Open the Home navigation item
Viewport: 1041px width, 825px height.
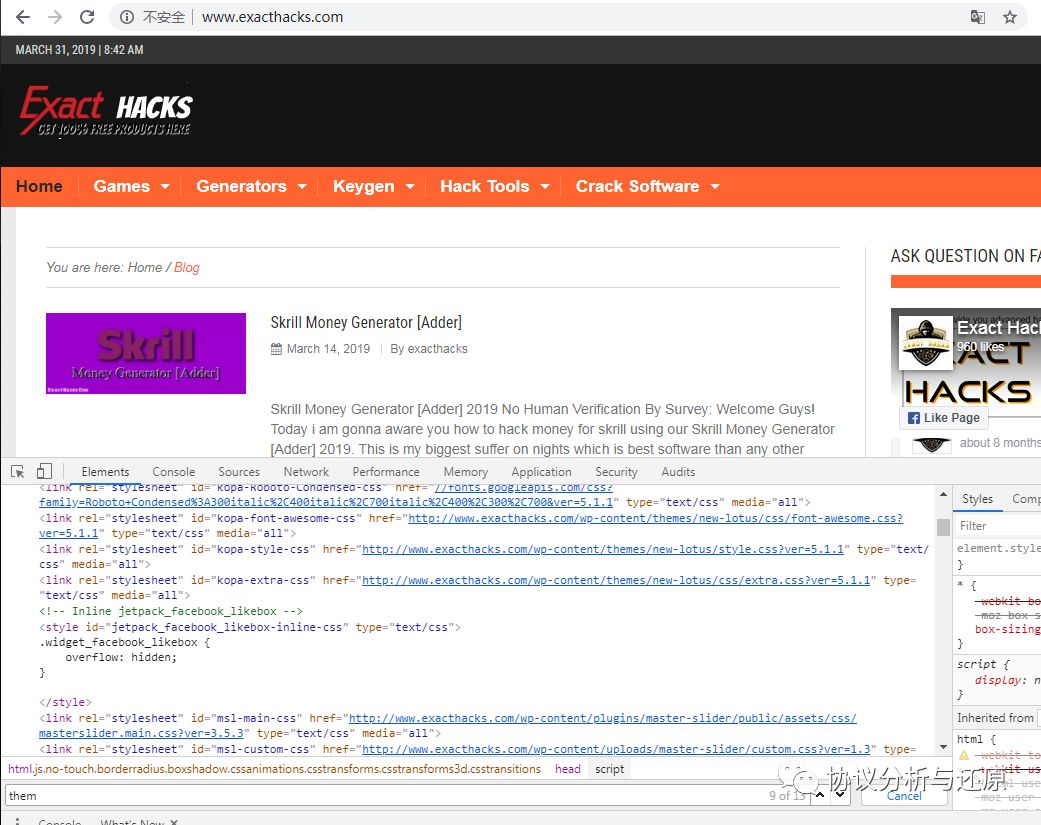(x=39, y=187)
